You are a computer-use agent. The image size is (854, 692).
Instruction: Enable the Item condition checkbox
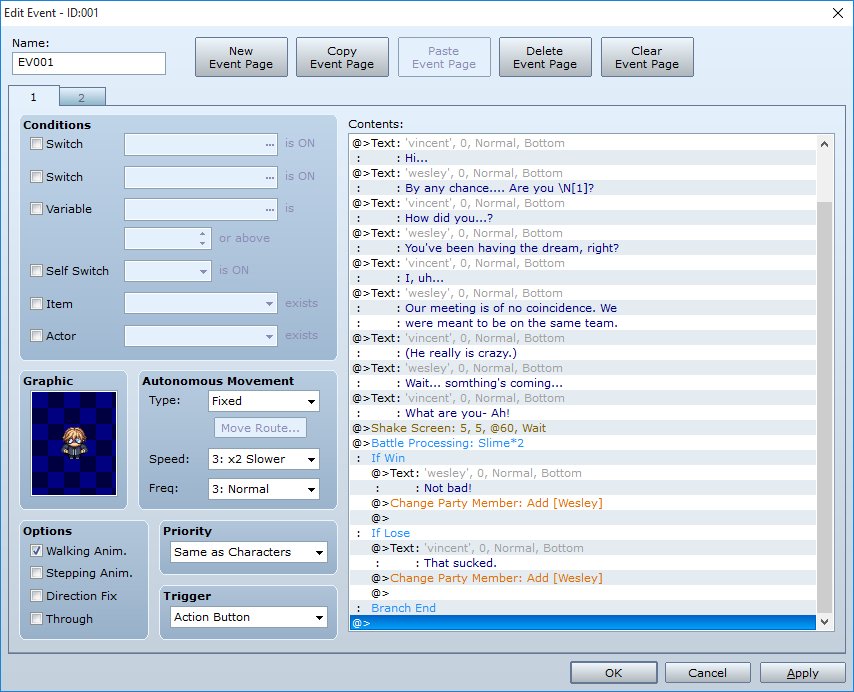(36, 303)
